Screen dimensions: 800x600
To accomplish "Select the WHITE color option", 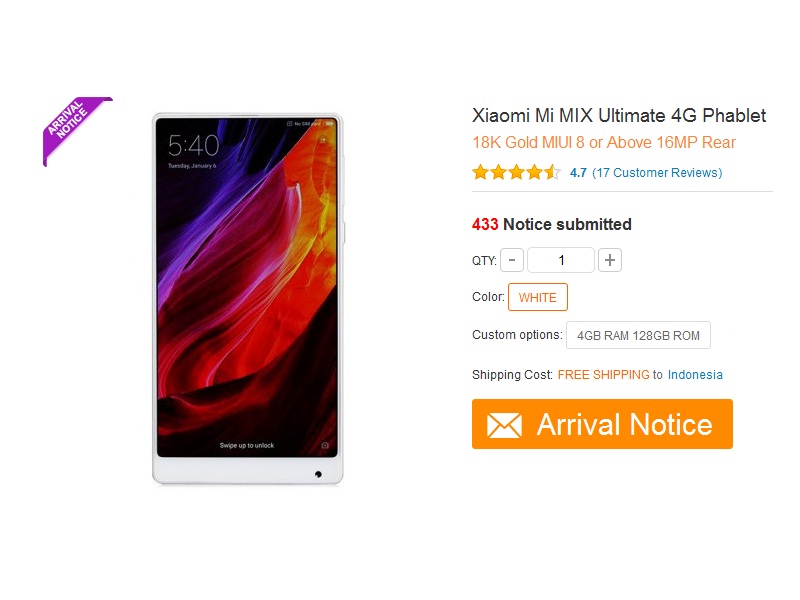I will coord(538,297).
